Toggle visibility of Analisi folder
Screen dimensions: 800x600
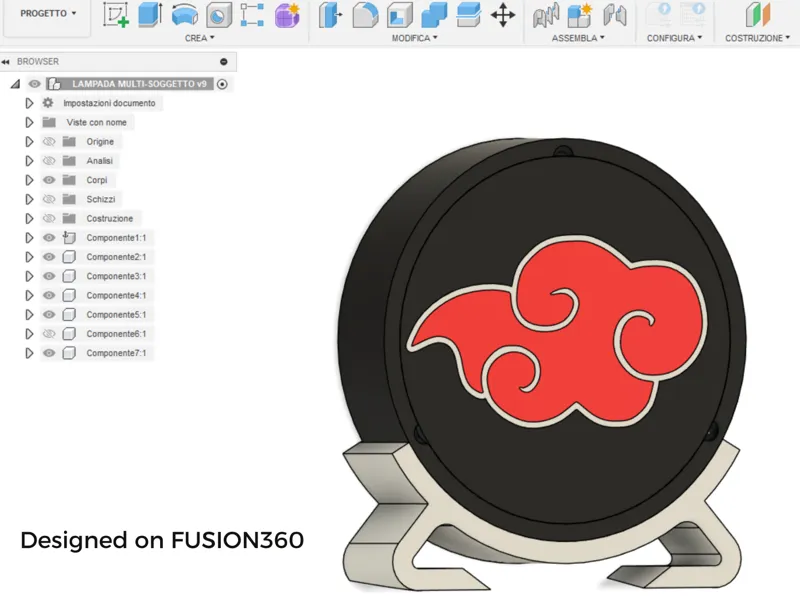(48, 161)
